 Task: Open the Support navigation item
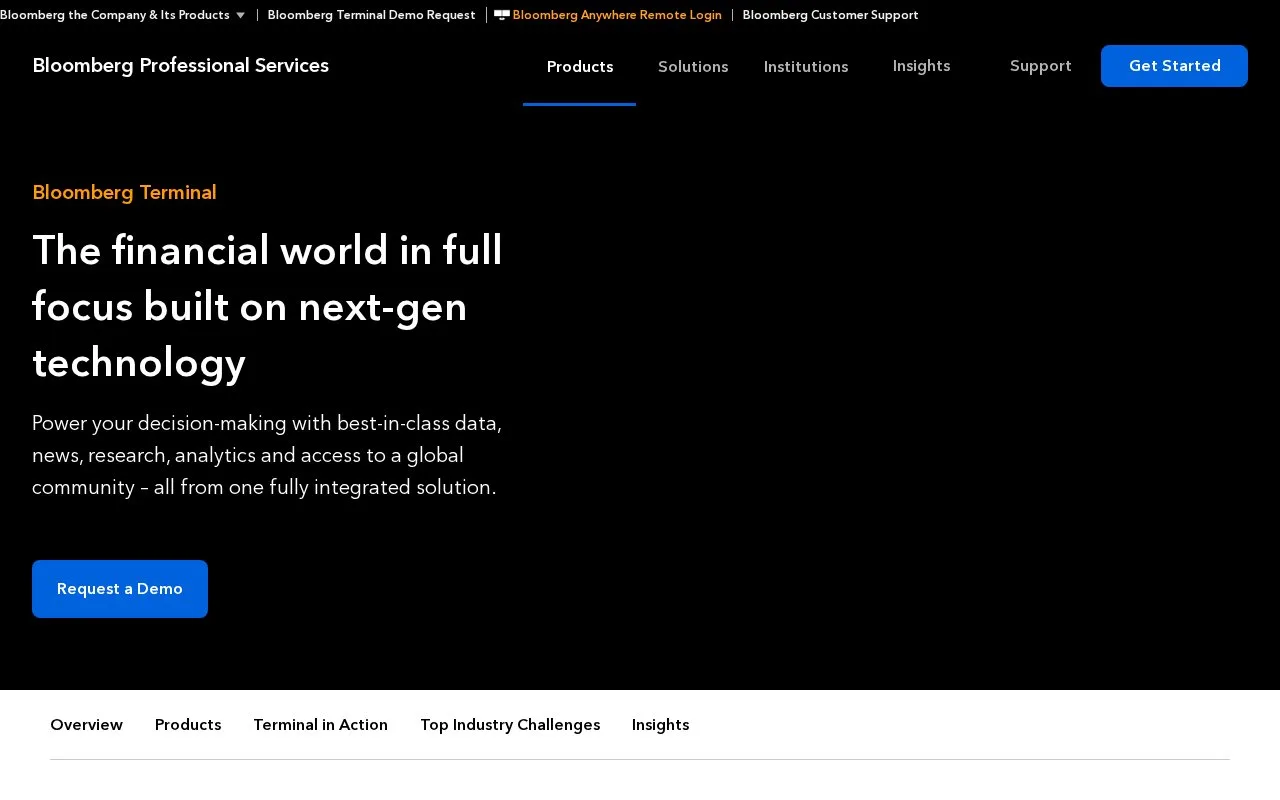pos(1041,66)
